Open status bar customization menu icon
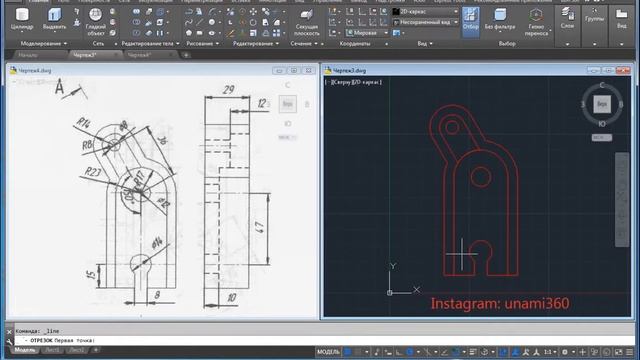The height and width of the screenshot is (360, 640). tap(629, 352)
